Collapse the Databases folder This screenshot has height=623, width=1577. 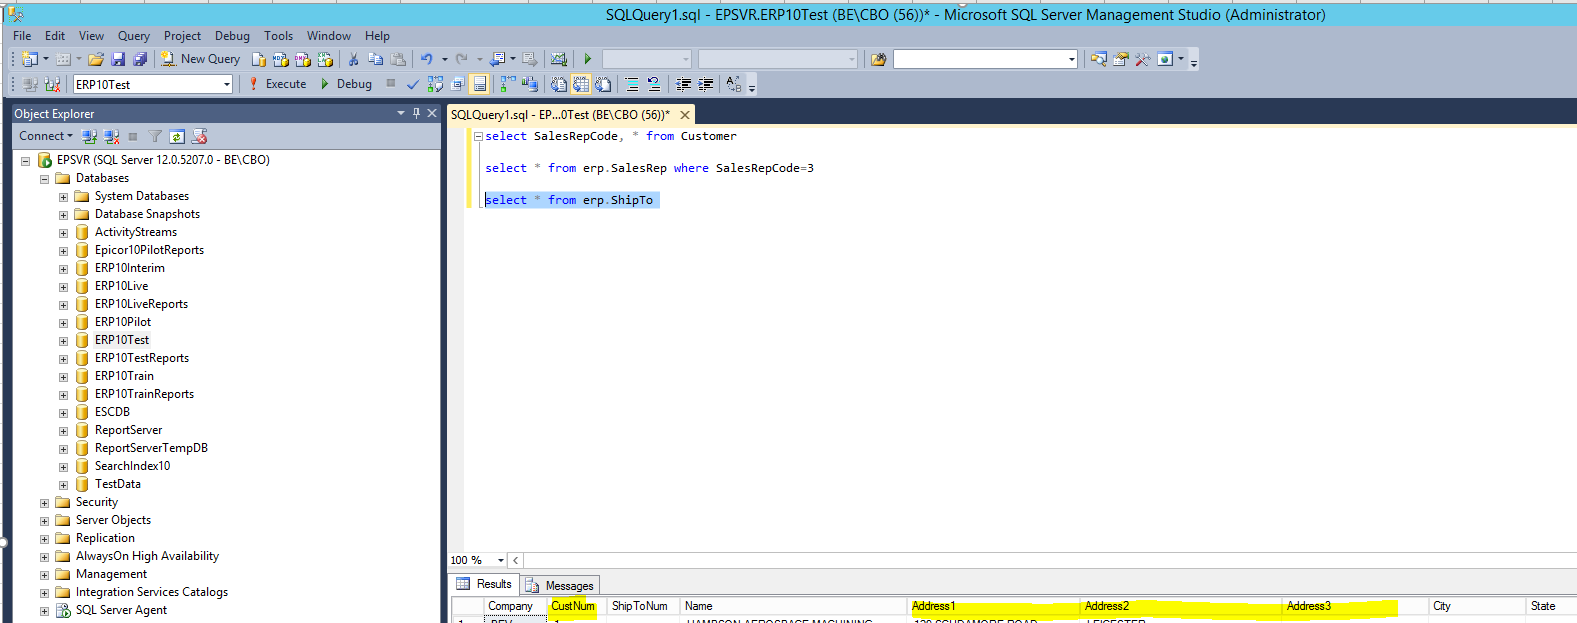coord(44,179)
